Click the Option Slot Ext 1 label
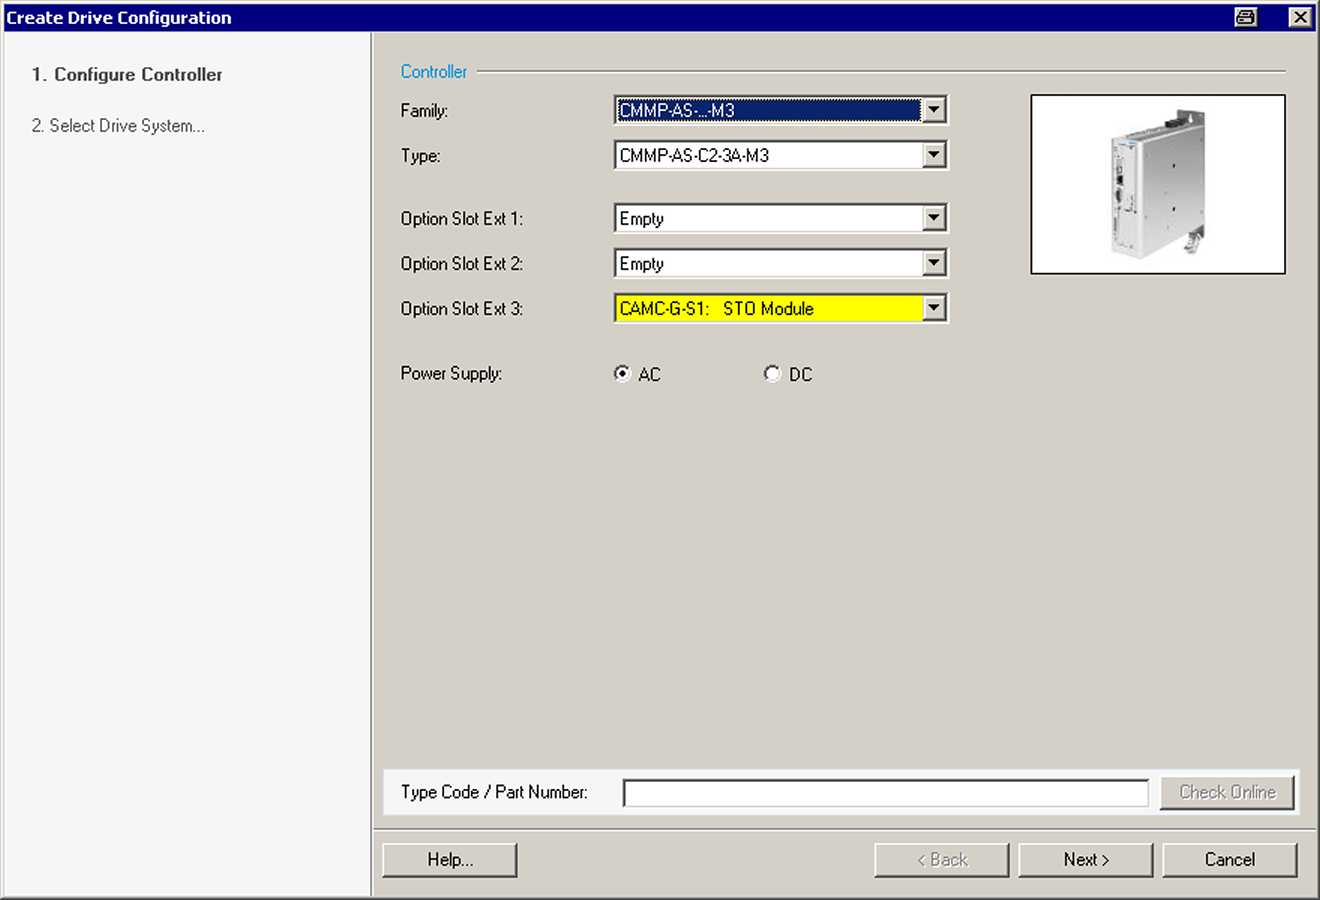 [x=461, y=218]
